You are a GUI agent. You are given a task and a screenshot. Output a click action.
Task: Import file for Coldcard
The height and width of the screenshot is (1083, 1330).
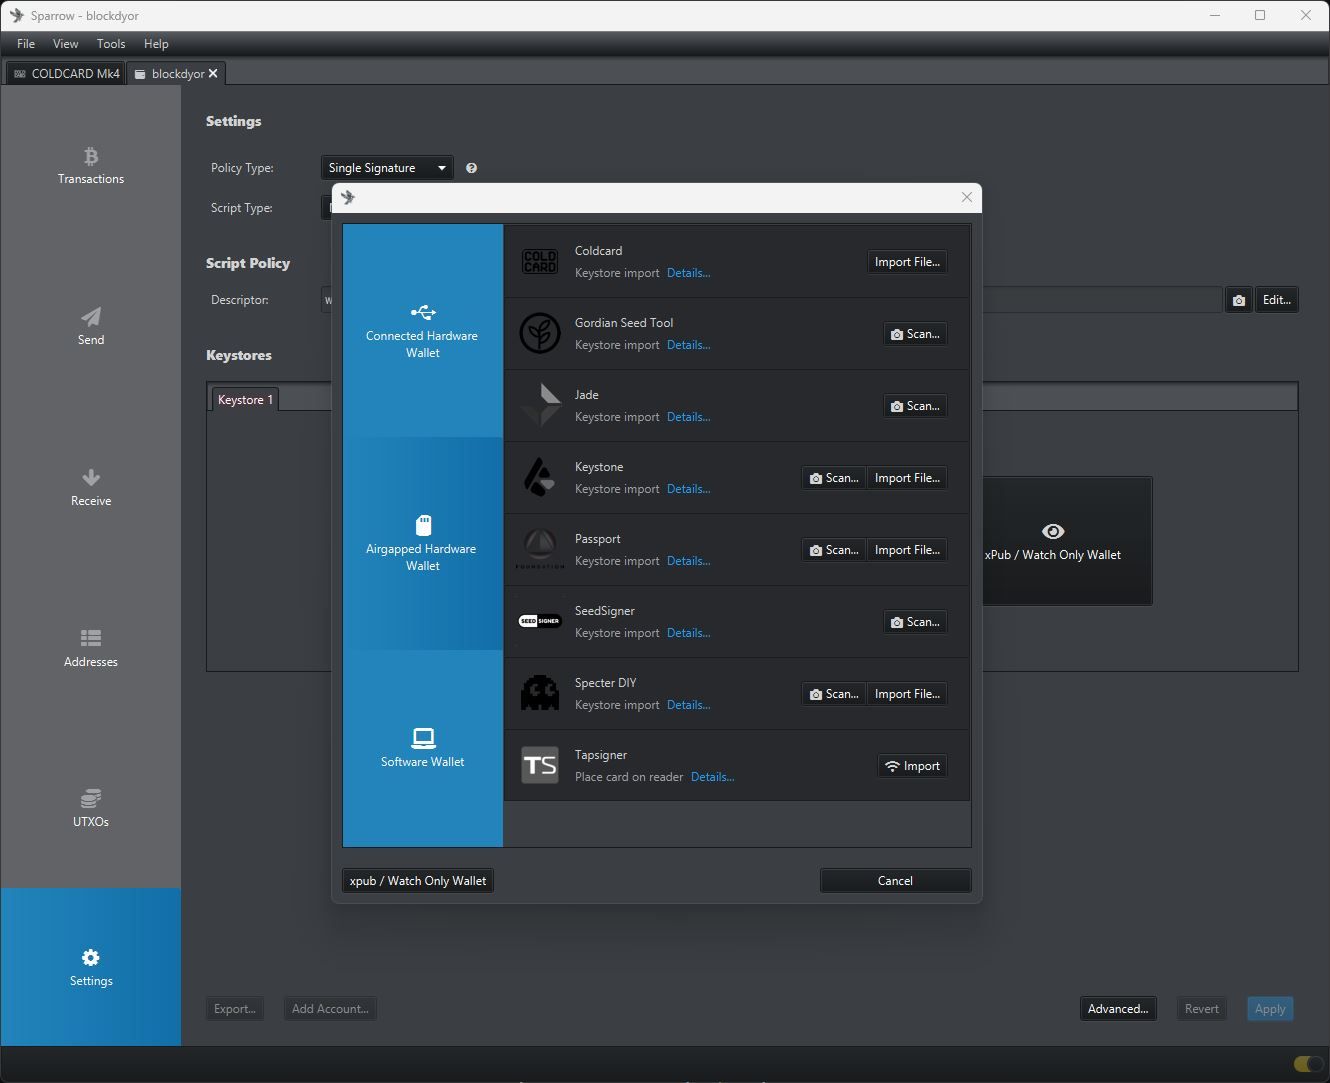point(907,262)
